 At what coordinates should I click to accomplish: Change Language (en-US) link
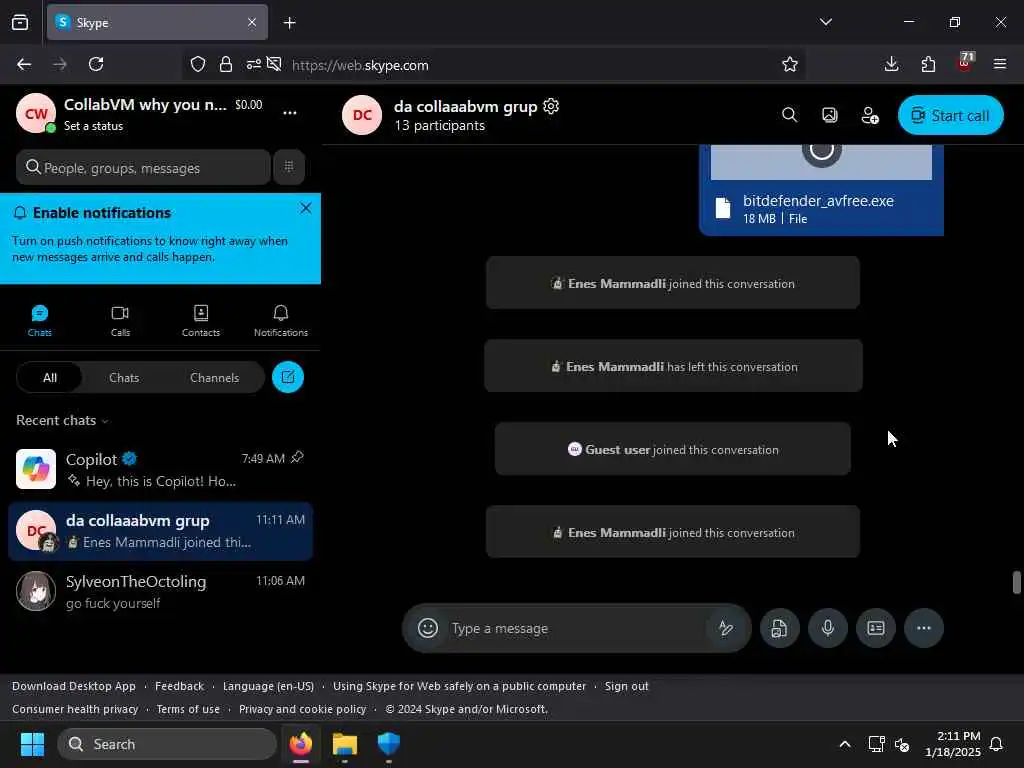pos(268,686)
